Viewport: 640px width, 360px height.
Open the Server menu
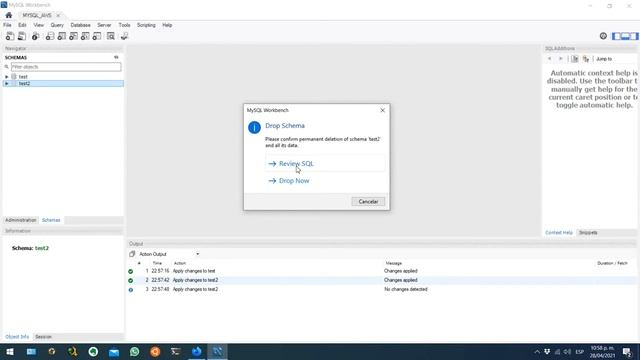[104, 25]
